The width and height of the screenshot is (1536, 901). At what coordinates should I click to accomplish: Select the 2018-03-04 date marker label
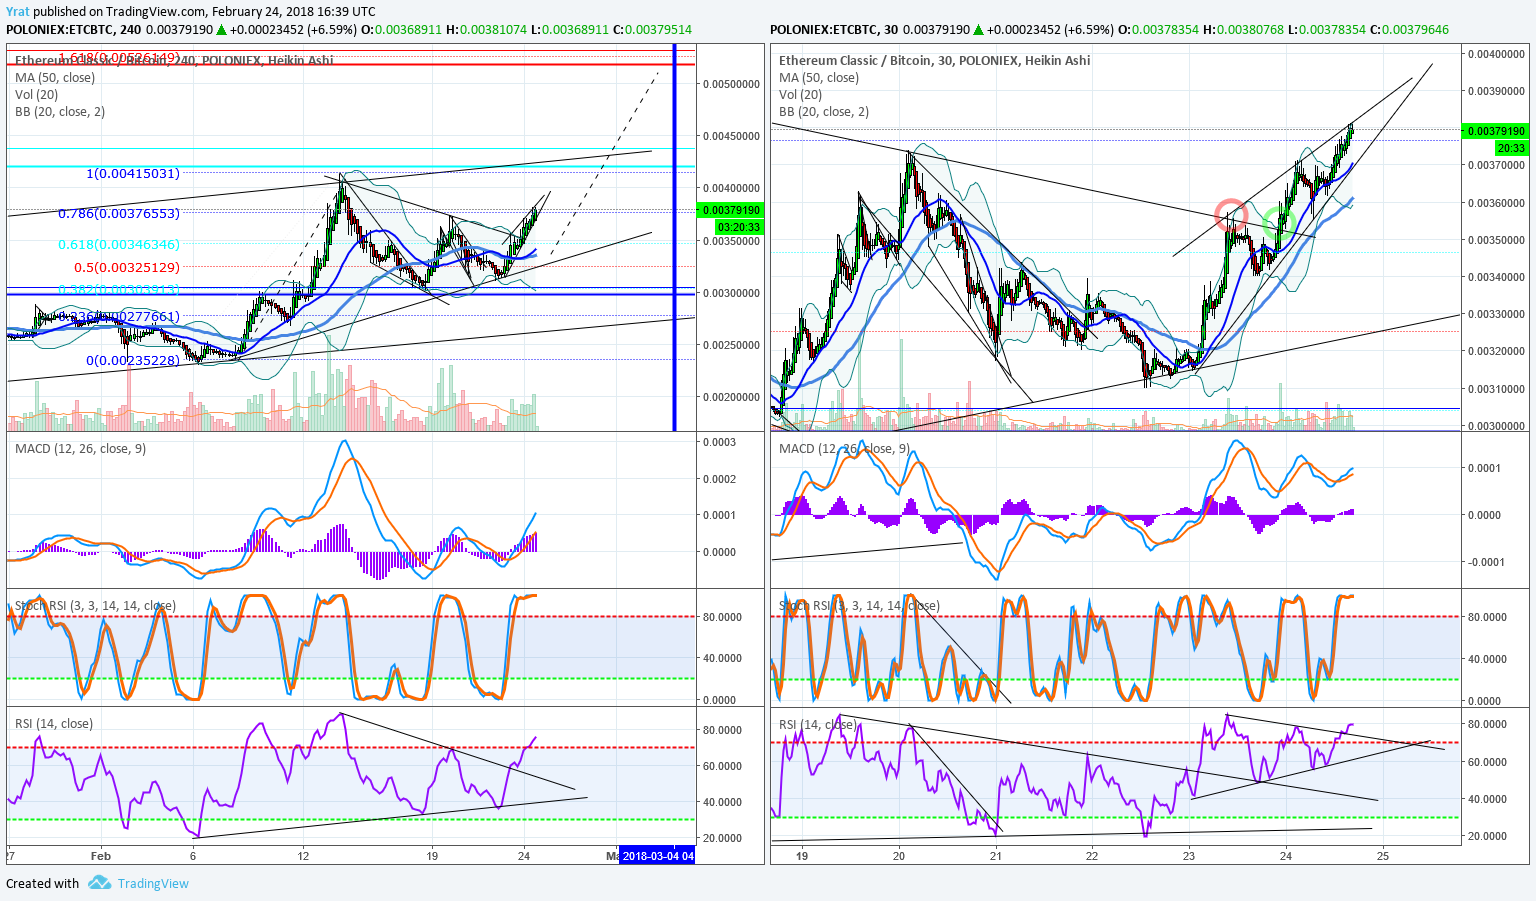click(657, 856)
